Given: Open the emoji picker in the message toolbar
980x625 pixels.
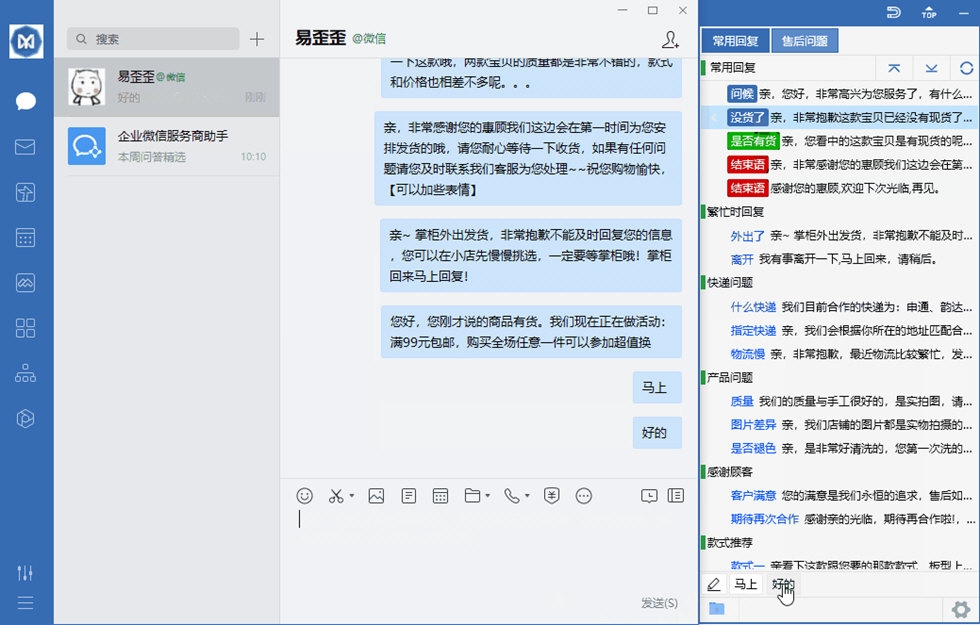Looking at the screenshot, I should tap(303, 495).
